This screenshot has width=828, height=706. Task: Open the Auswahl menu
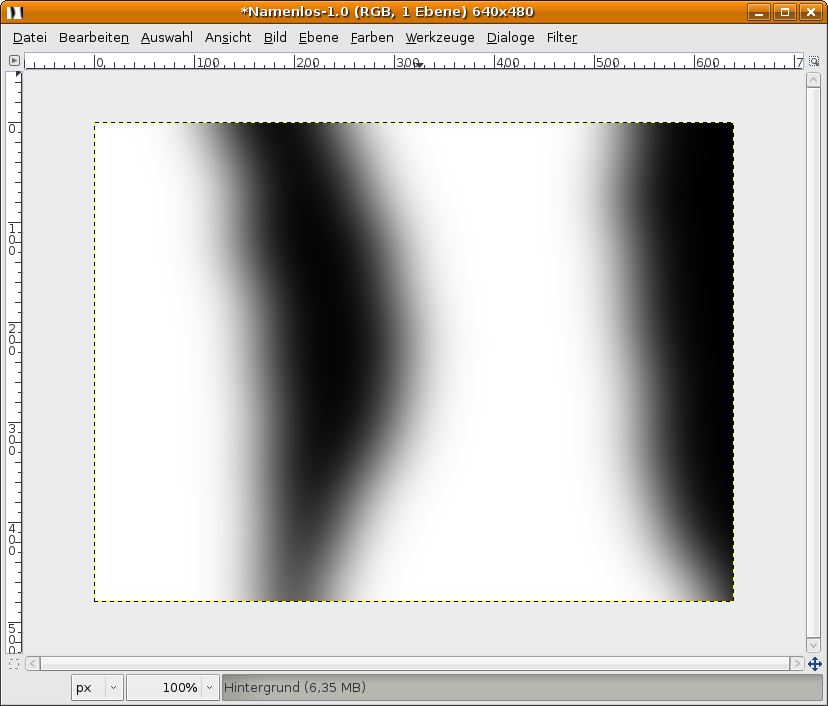coord(166,37)
